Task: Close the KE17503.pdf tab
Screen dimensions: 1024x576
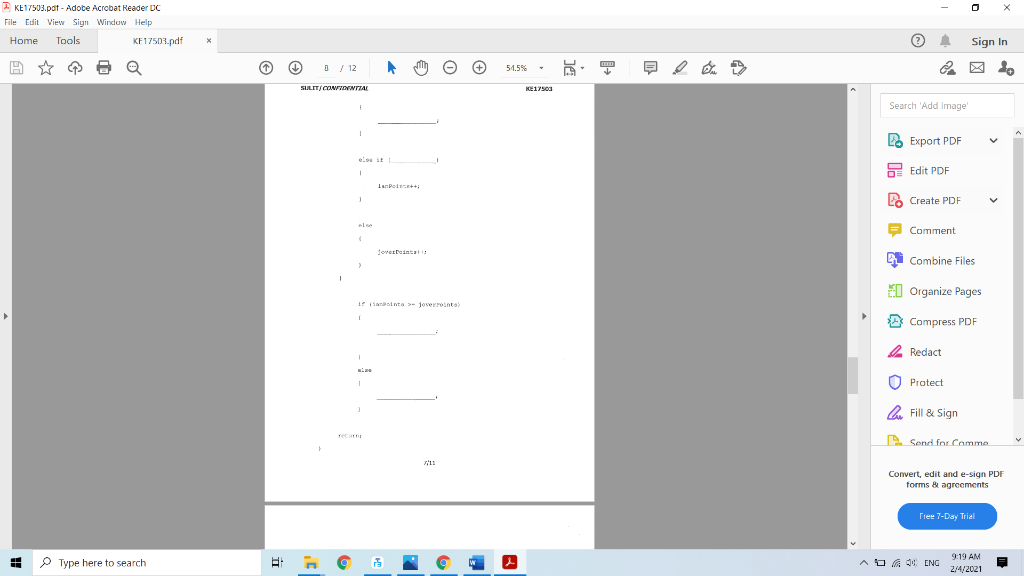Action: [209, 40]
